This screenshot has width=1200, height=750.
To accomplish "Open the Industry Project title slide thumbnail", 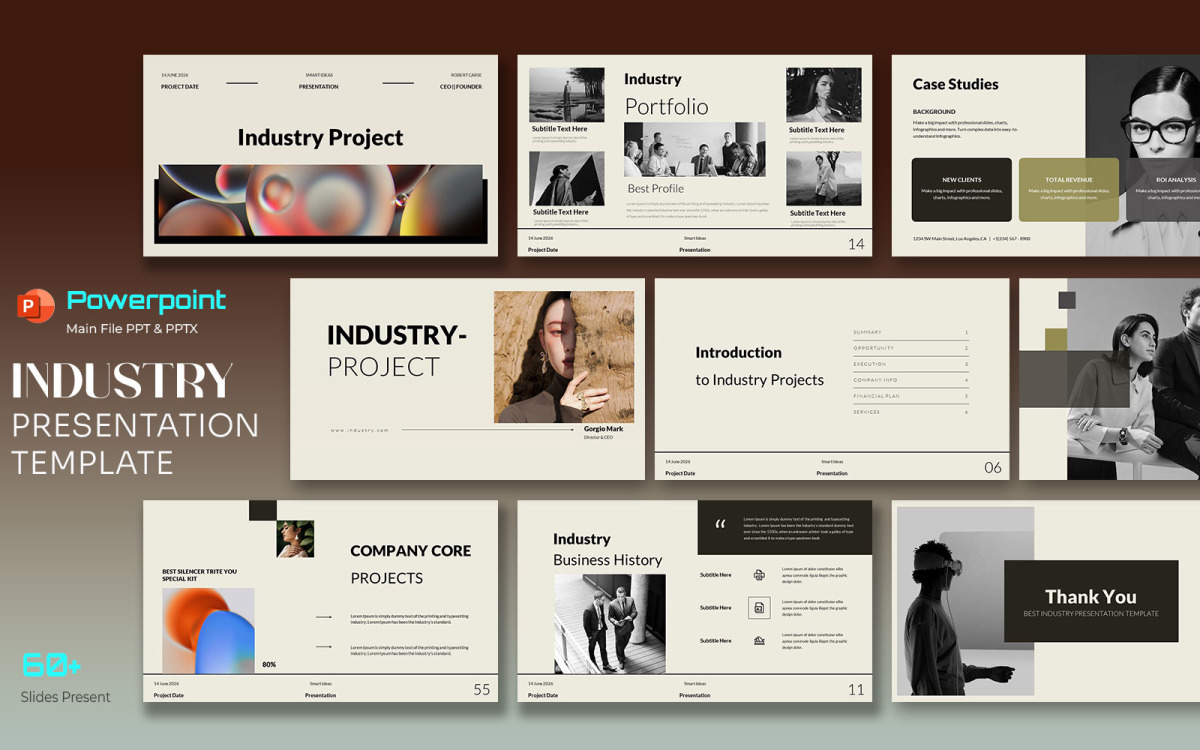I will 320,155.
